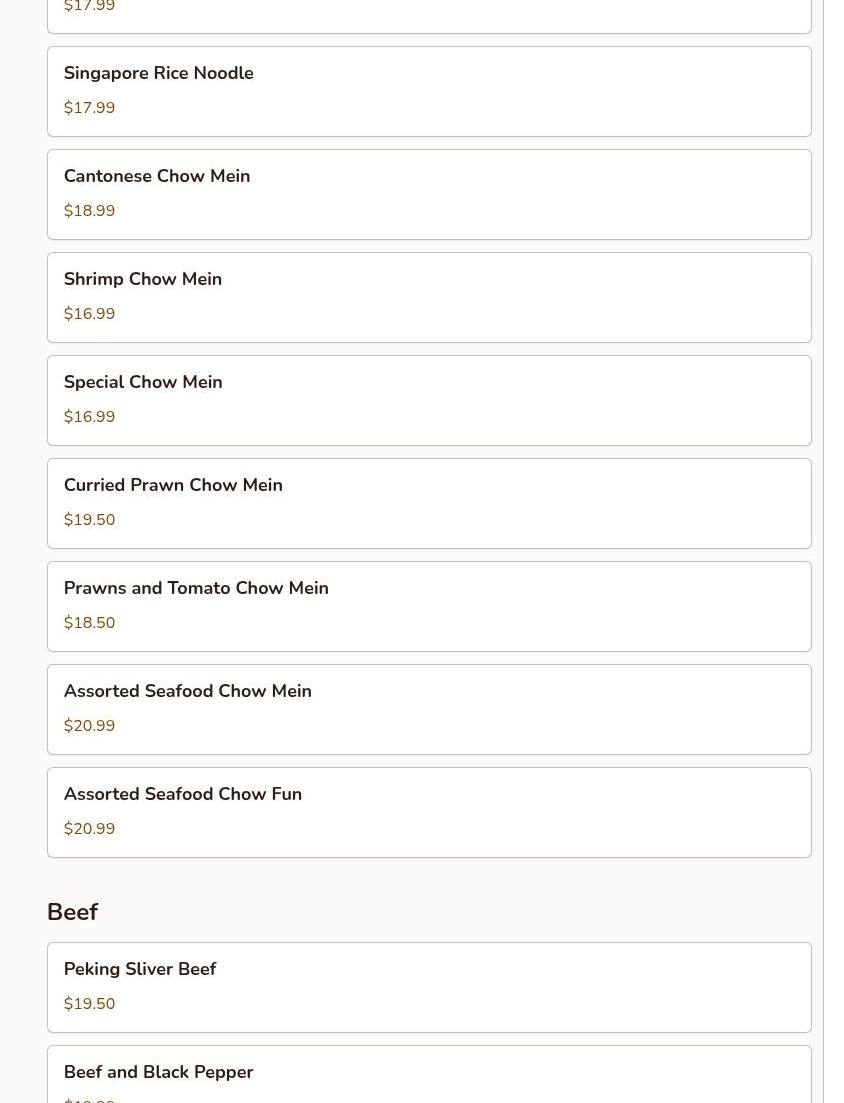Click the $19.50 price under Curried Prawn Chow Mein
Screen dimensions: 844x1103
tap(89, 520)
